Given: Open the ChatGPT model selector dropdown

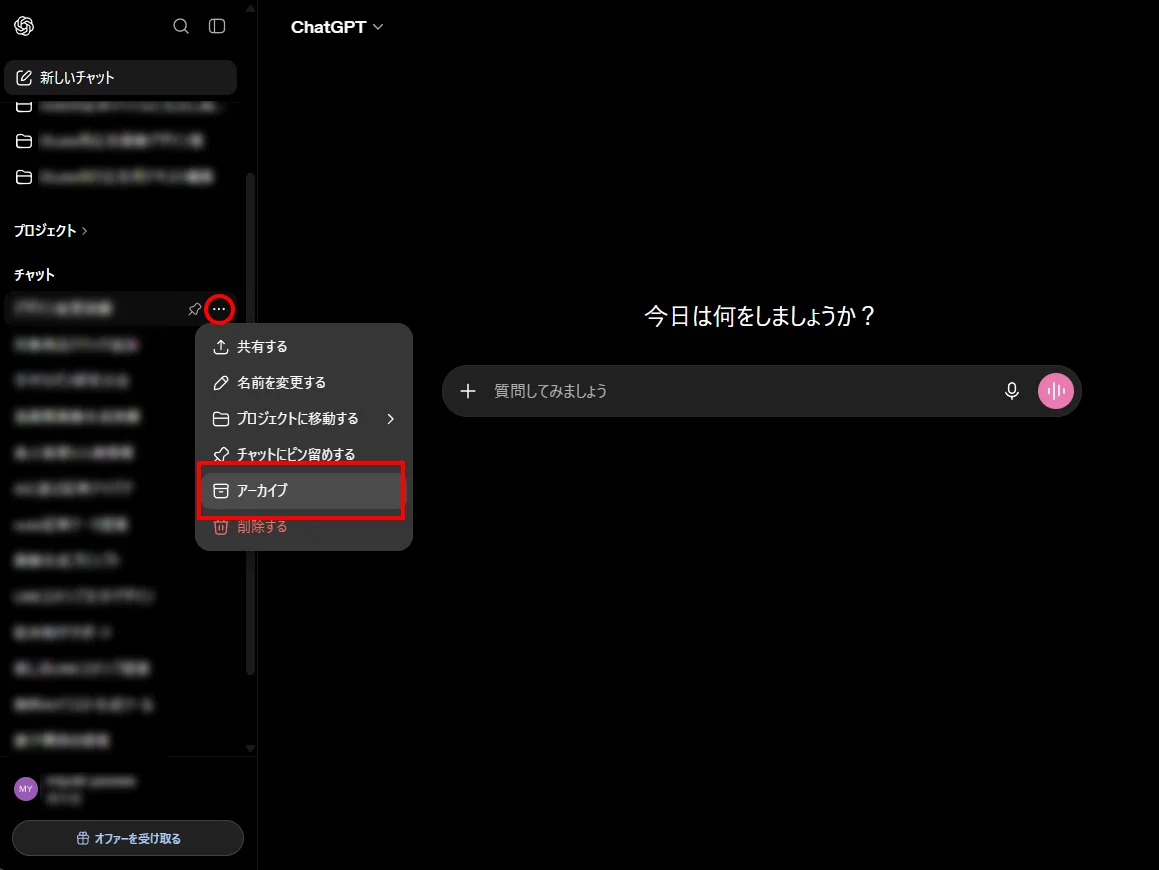Looking at the screenshot, I should (337, 27).
